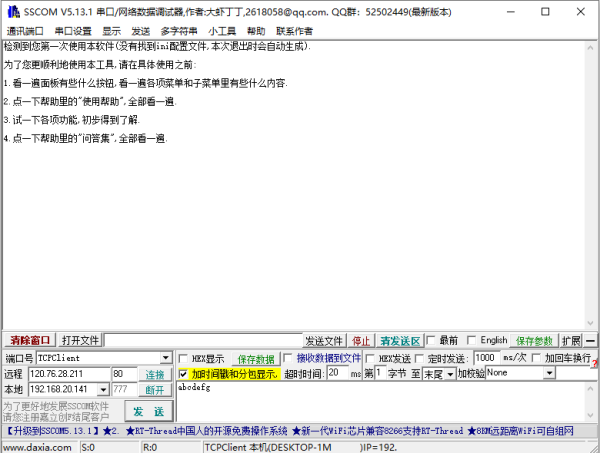Screen dimensions: 600x453
Task: Enable the 加回车换行 checkbox
Action: coord(536,358)
